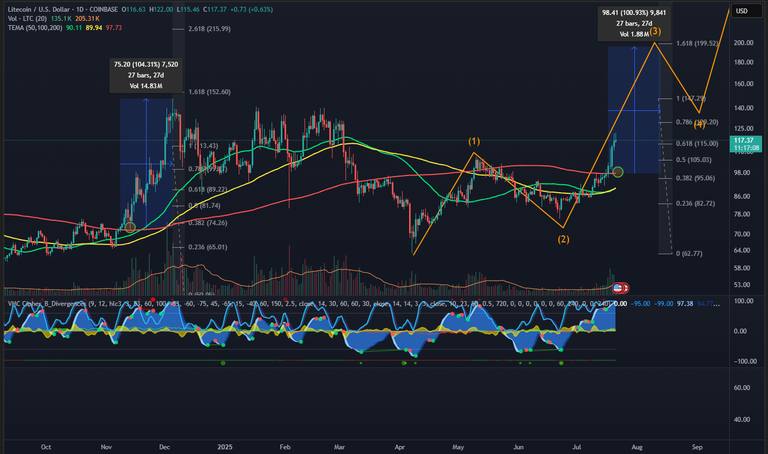
Task: Click the VMC value -95.00 in the legend
Action: pos(640,304)
